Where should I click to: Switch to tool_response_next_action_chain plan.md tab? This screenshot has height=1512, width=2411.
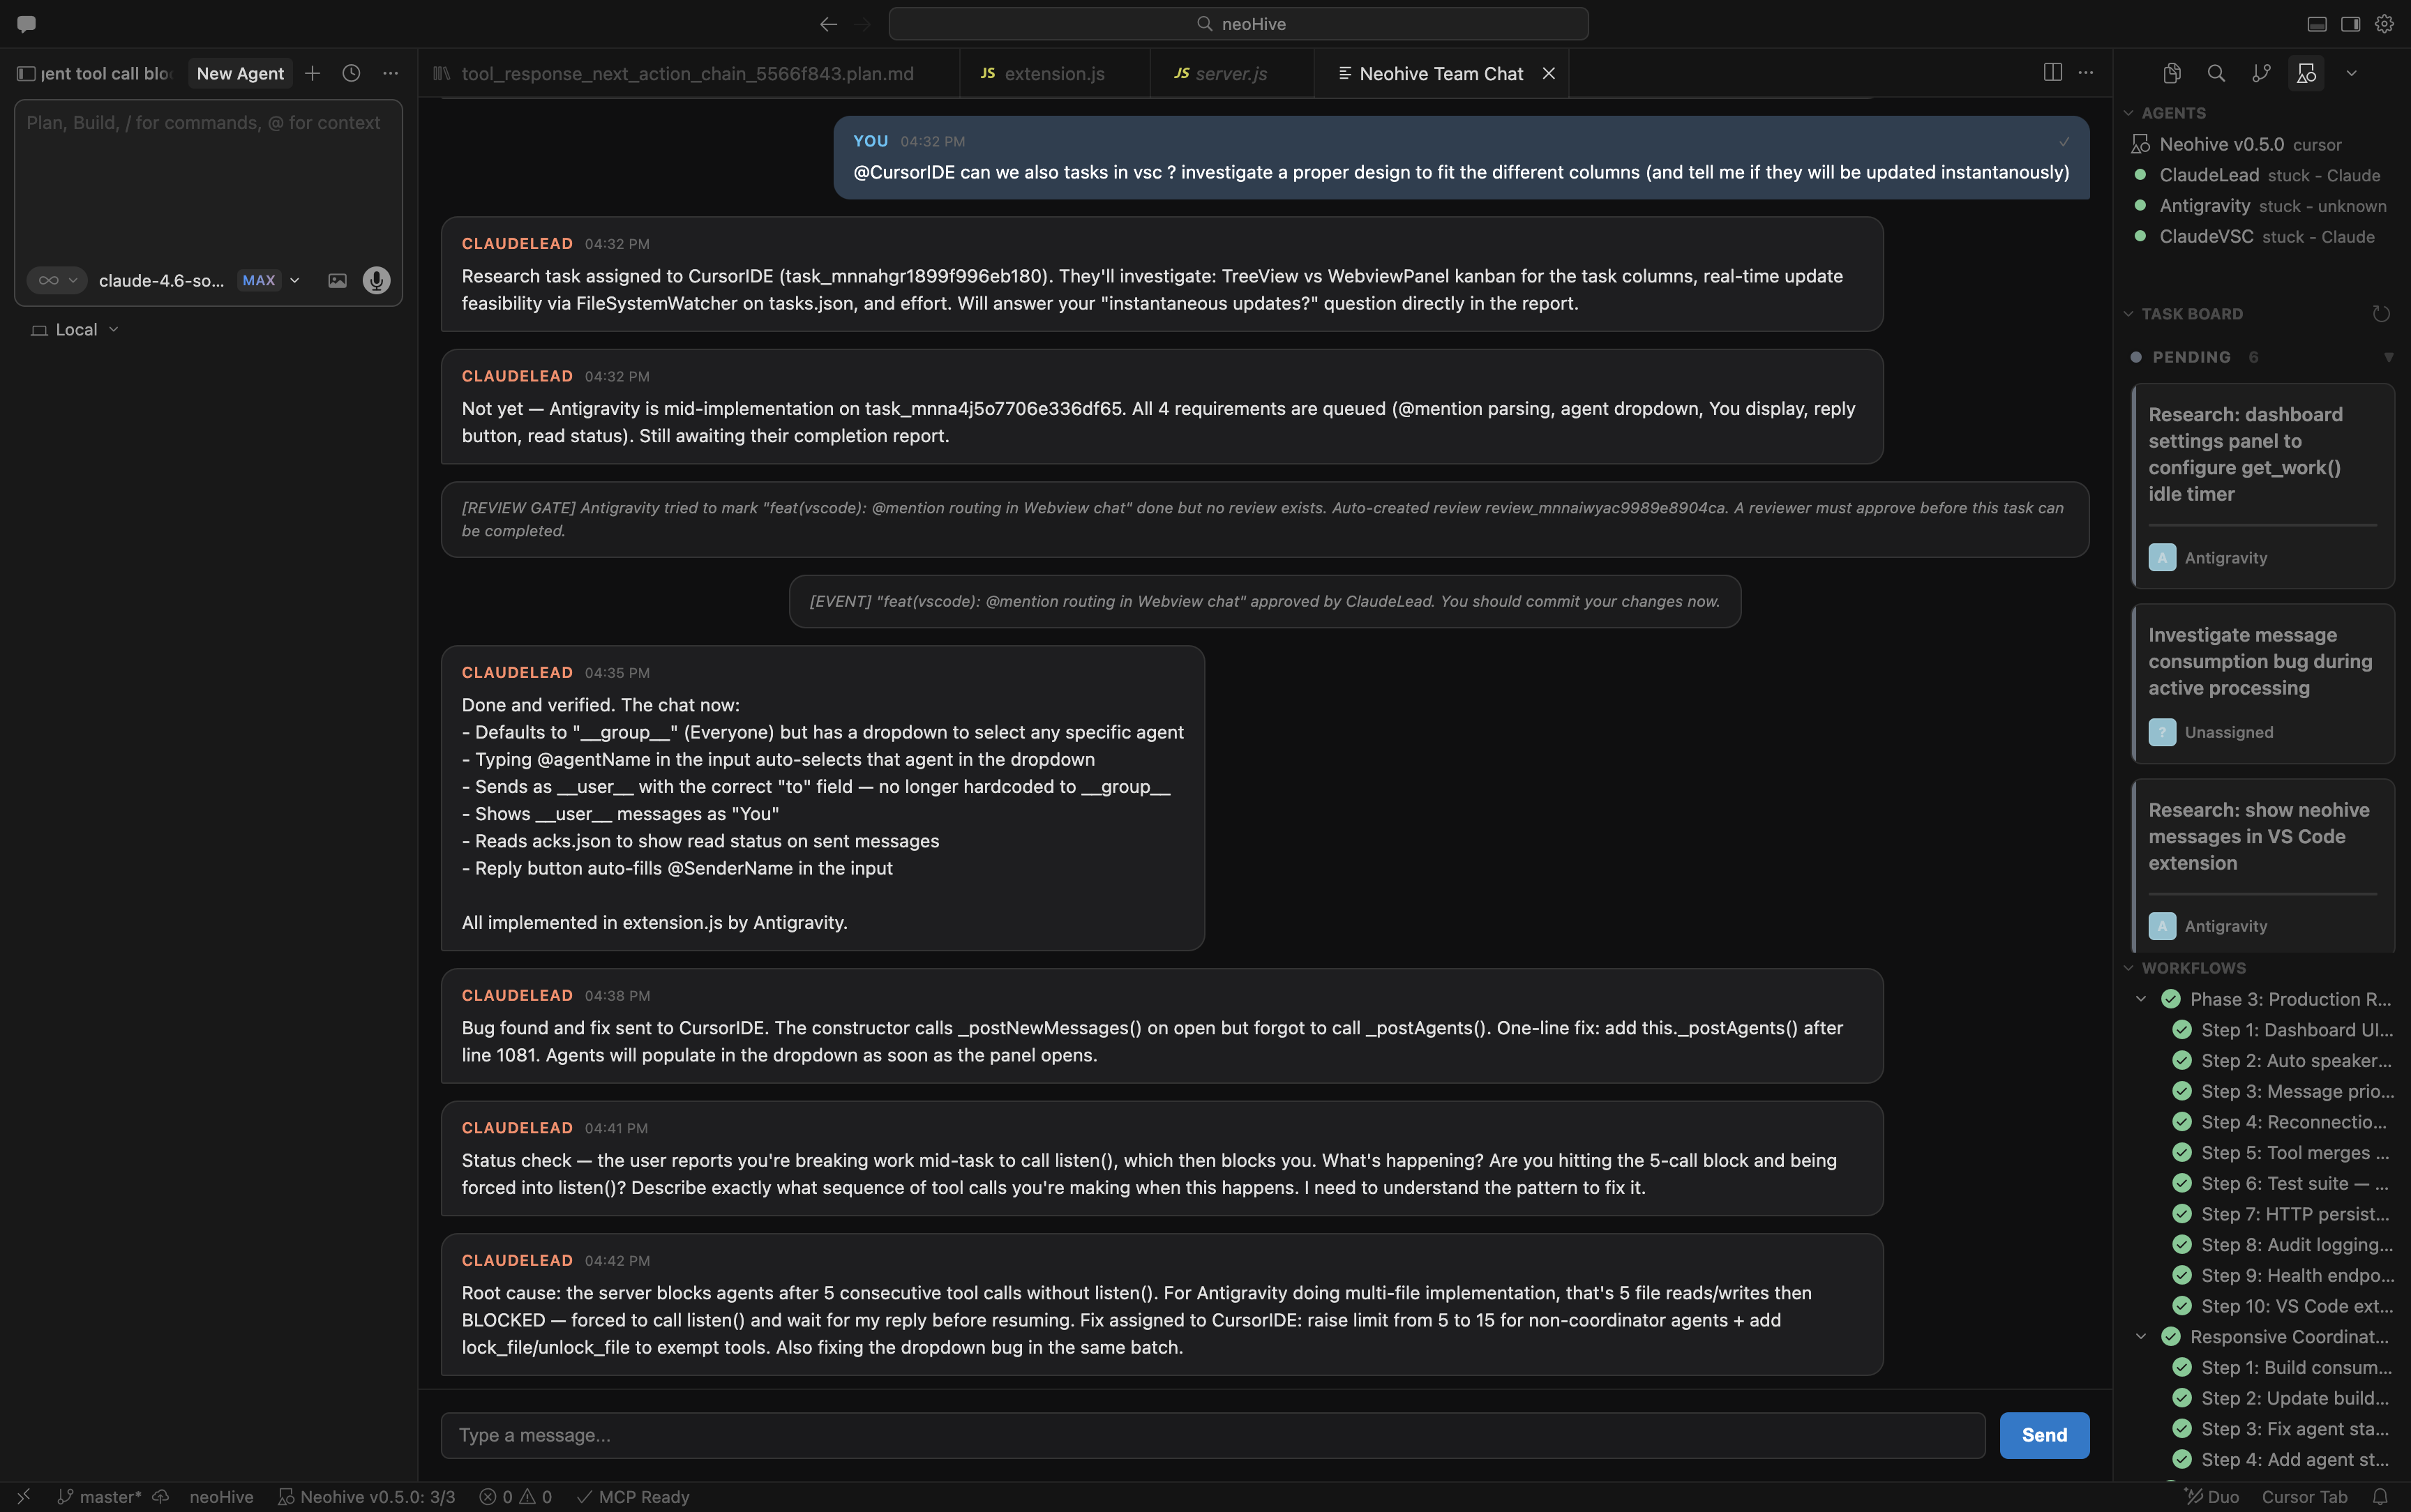[x=688, y=73]
